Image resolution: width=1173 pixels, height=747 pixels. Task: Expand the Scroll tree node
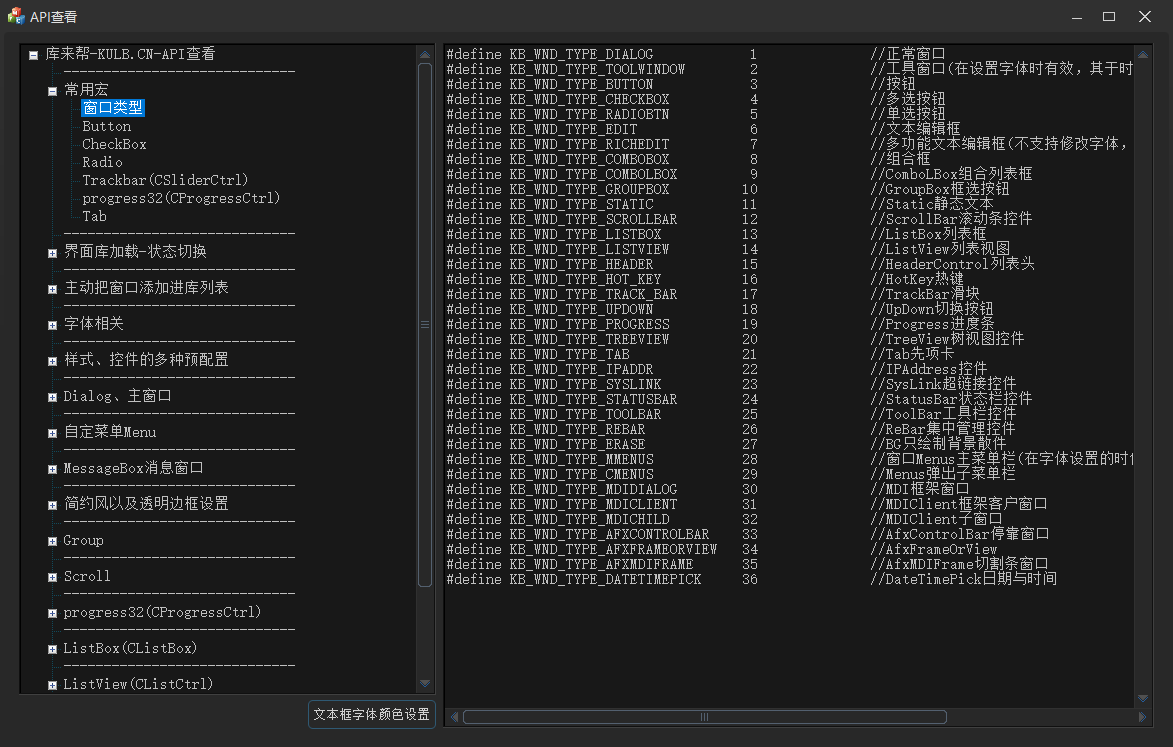tap(52, 577)
